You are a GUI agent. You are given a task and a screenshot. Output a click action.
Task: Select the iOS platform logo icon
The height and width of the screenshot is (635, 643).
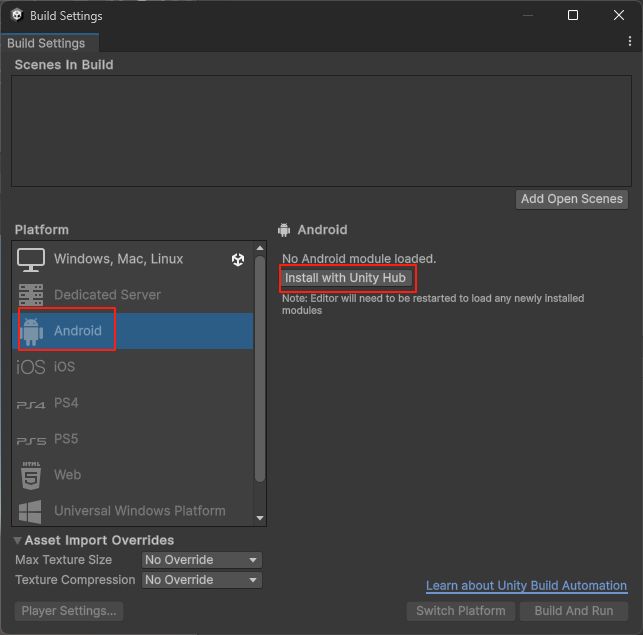[31, 367]
